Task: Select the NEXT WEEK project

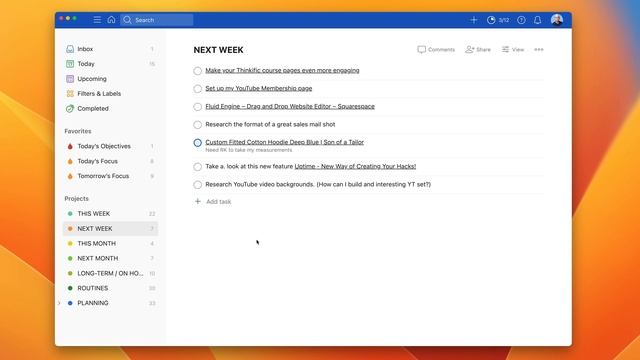Action: (x=110, y=229)
